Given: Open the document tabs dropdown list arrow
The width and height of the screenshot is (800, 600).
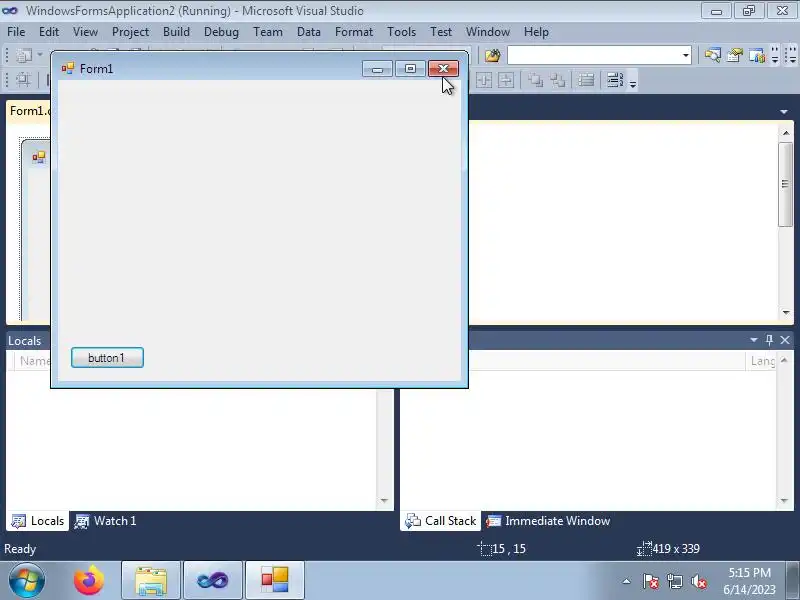Looking at the screenshot, I should [x=784, y=111].
